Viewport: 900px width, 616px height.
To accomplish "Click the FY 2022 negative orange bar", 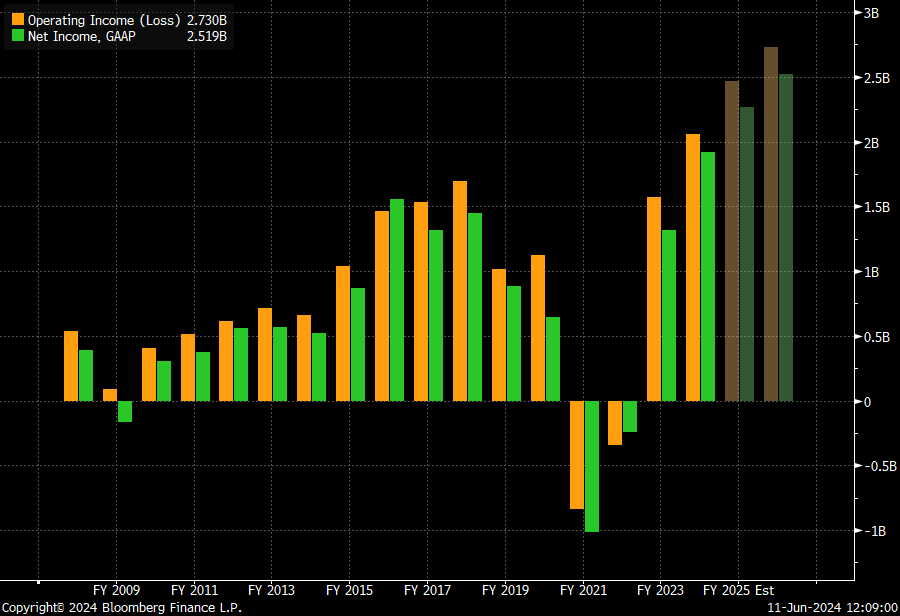I will [x=615, y=423].
